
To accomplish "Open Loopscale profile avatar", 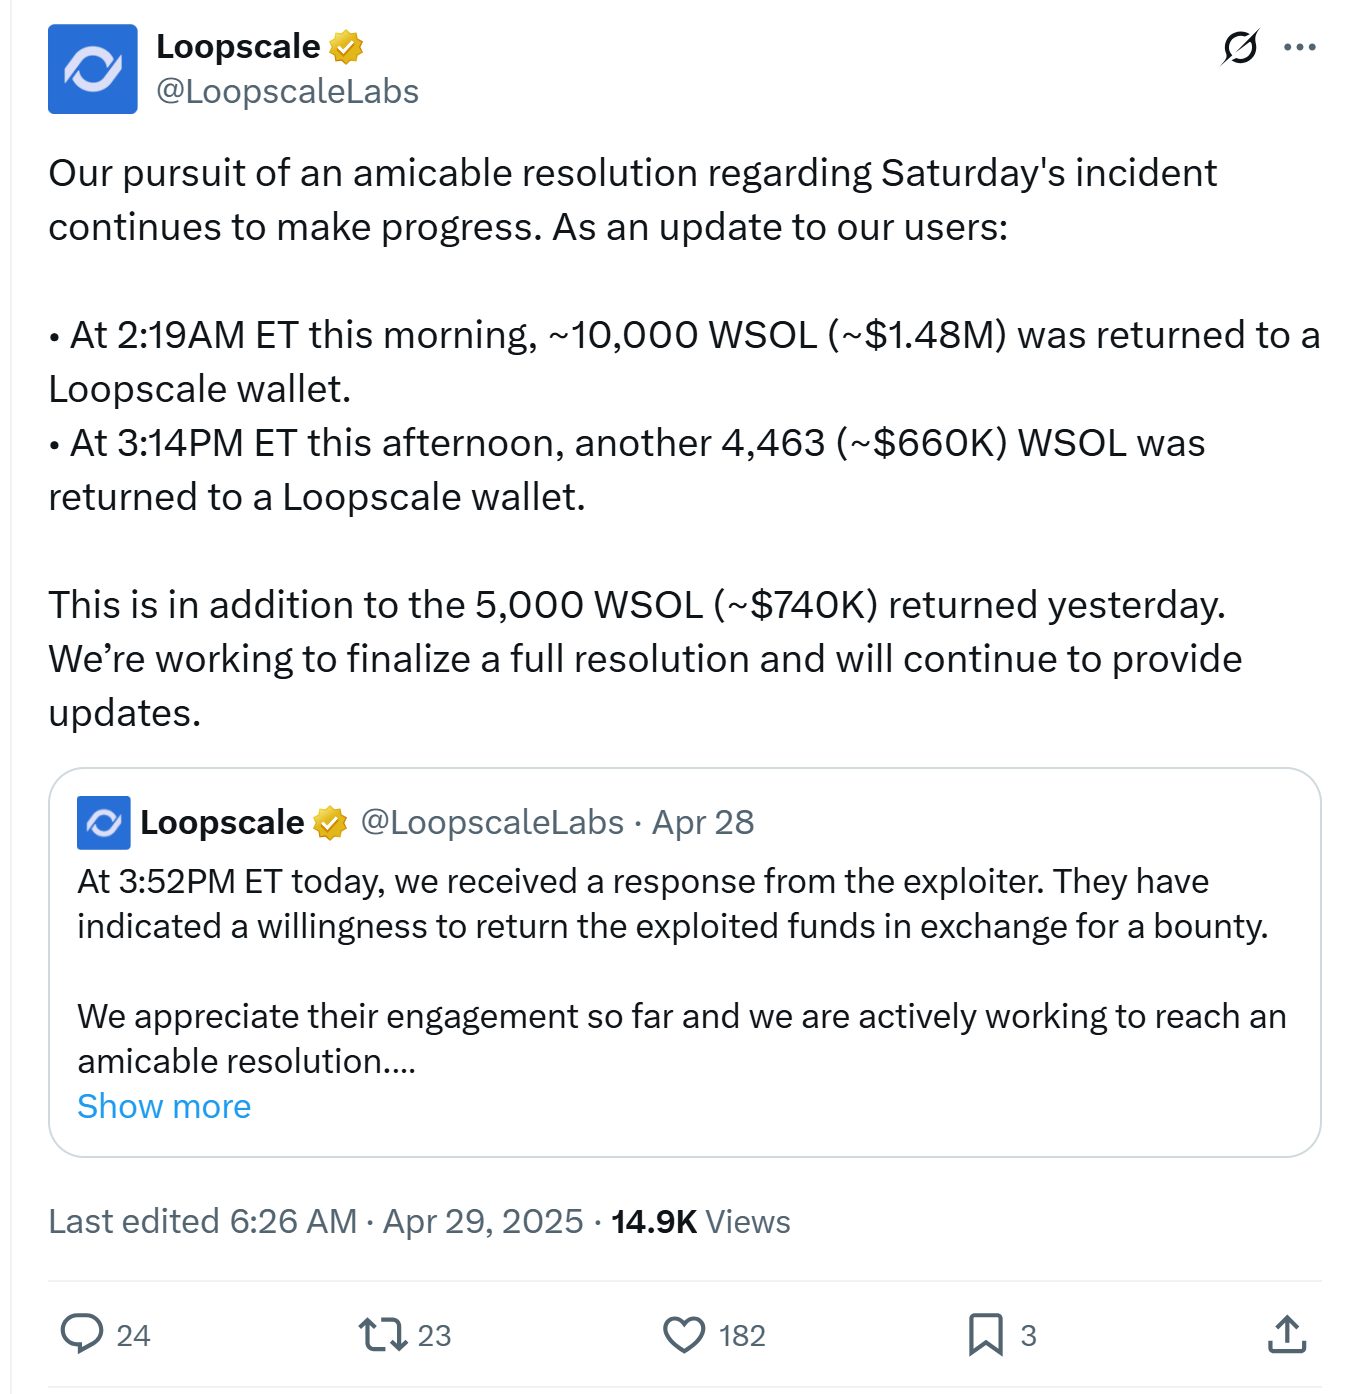I will coord(93,69).
